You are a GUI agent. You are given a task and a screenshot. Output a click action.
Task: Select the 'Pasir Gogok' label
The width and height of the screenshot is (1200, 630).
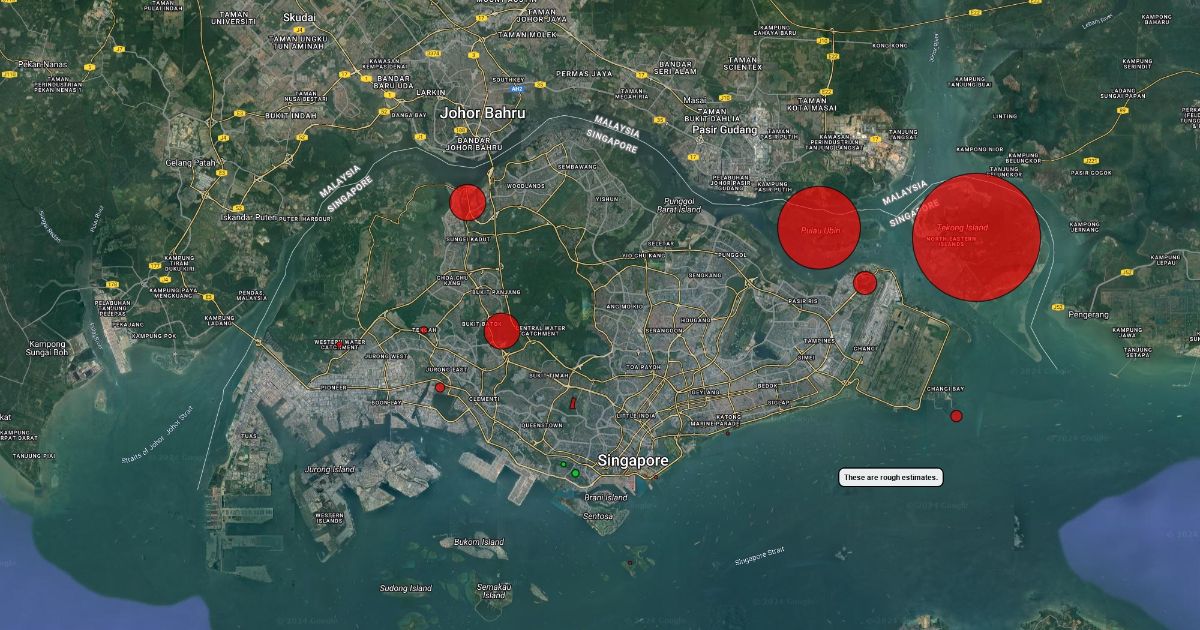(1092, 172)
